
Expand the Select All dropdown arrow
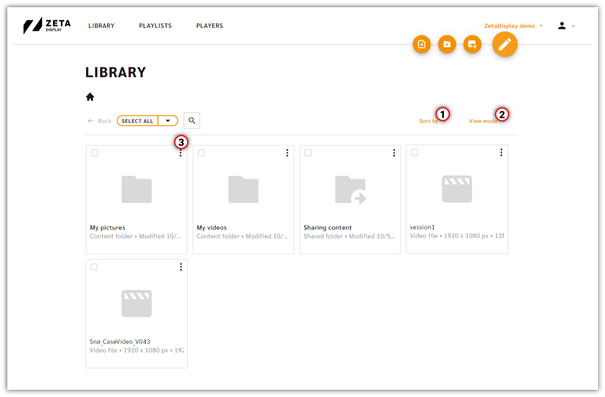point(168,121)
